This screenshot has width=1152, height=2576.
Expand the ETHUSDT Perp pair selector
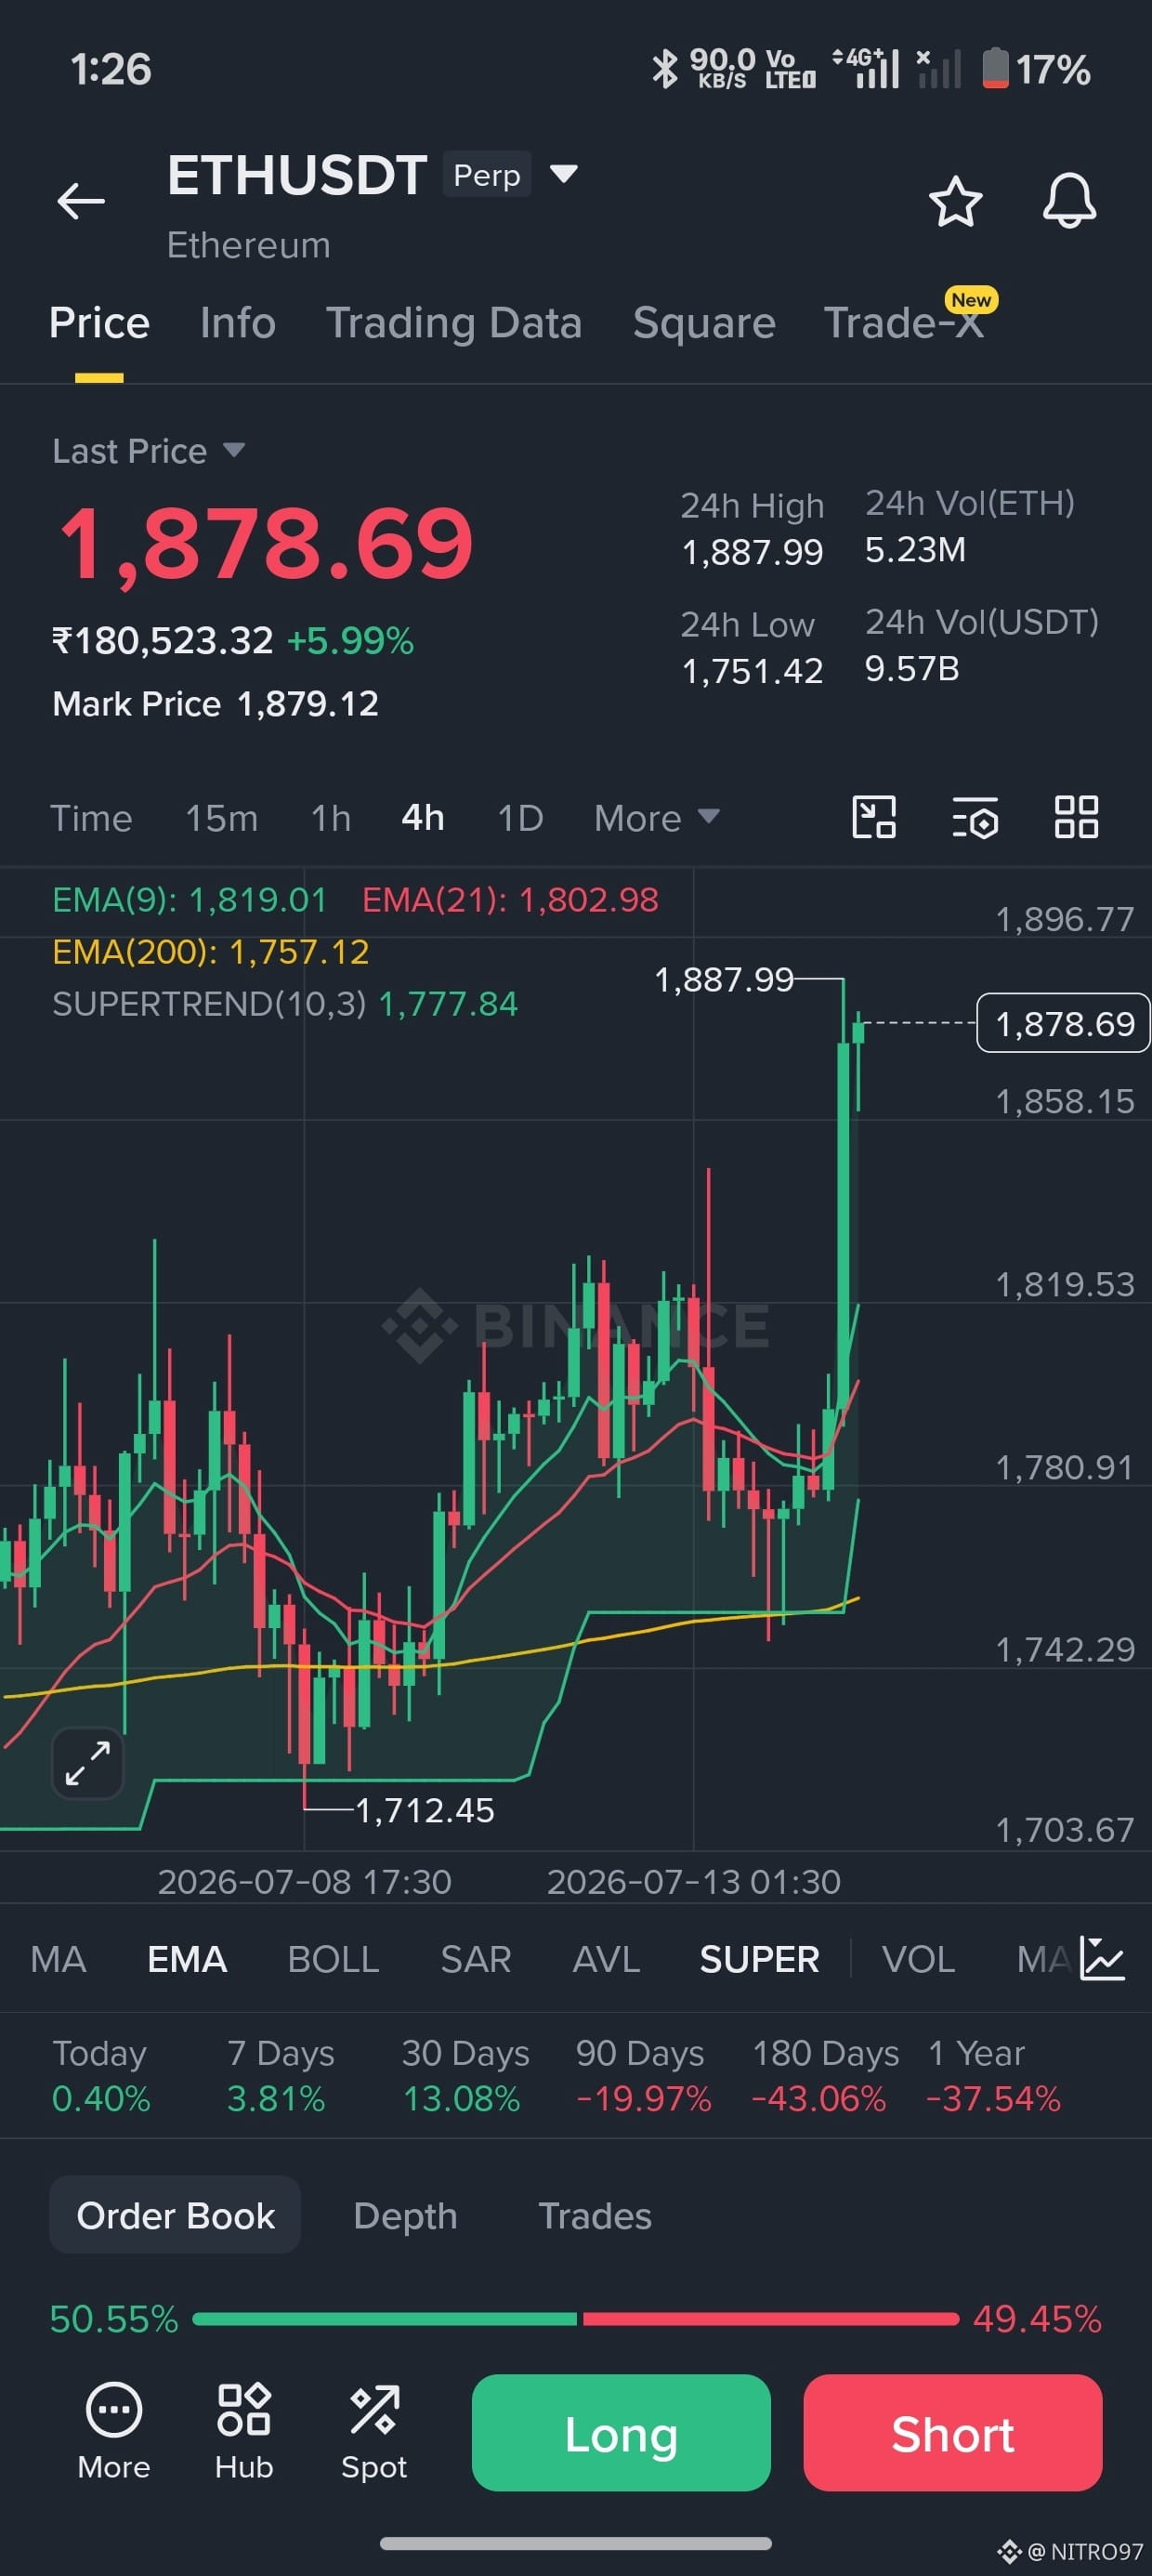click(564, 174)
